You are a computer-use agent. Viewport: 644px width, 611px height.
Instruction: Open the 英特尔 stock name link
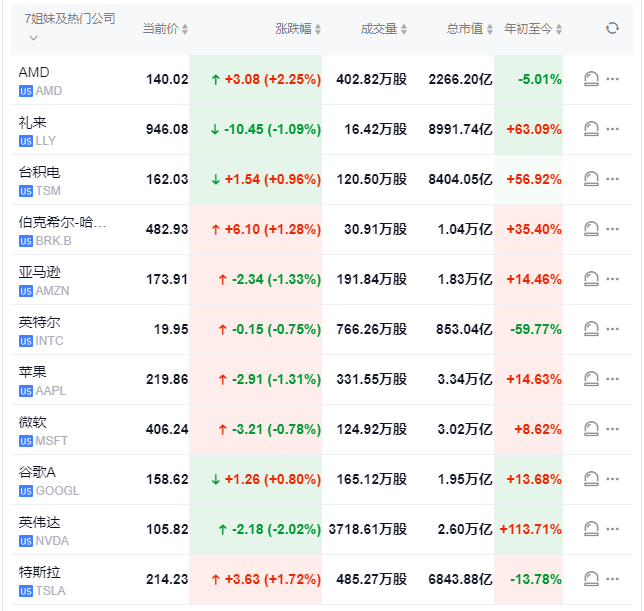click(x=39, y=322)
